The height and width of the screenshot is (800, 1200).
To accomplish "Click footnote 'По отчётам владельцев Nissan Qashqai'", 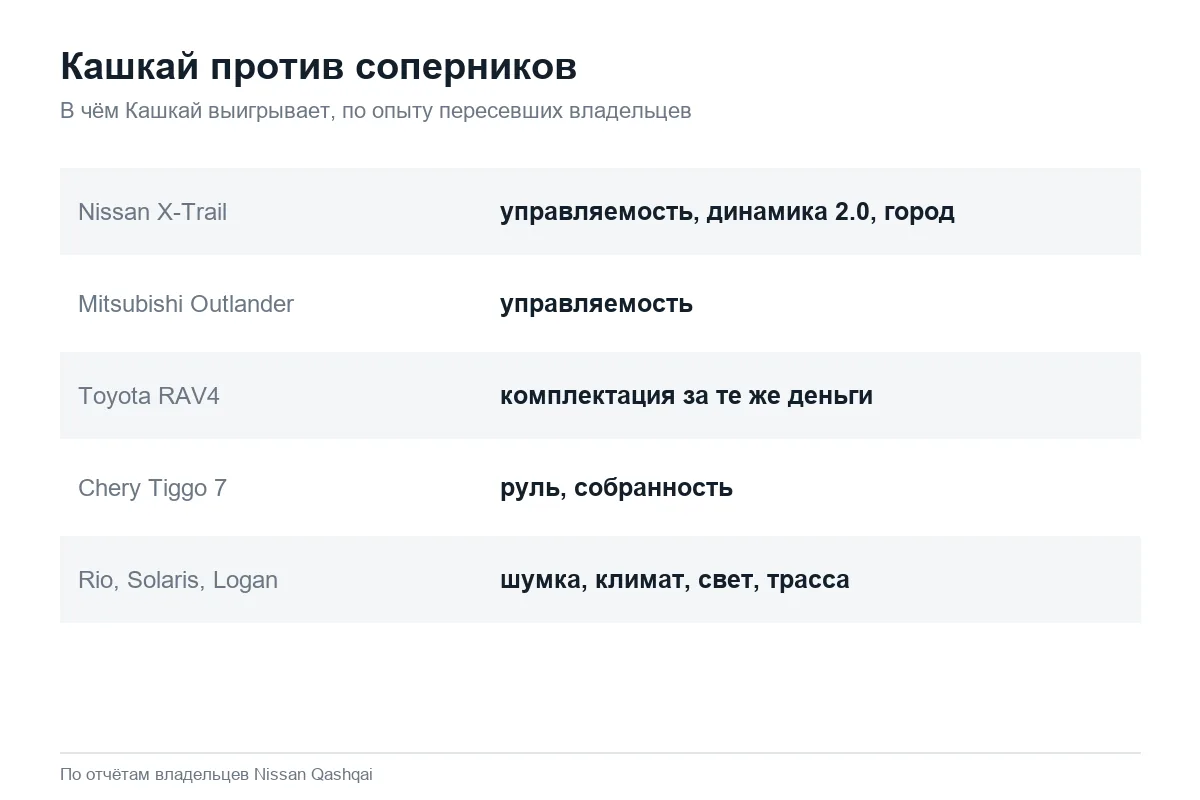I will pos(216,774).
